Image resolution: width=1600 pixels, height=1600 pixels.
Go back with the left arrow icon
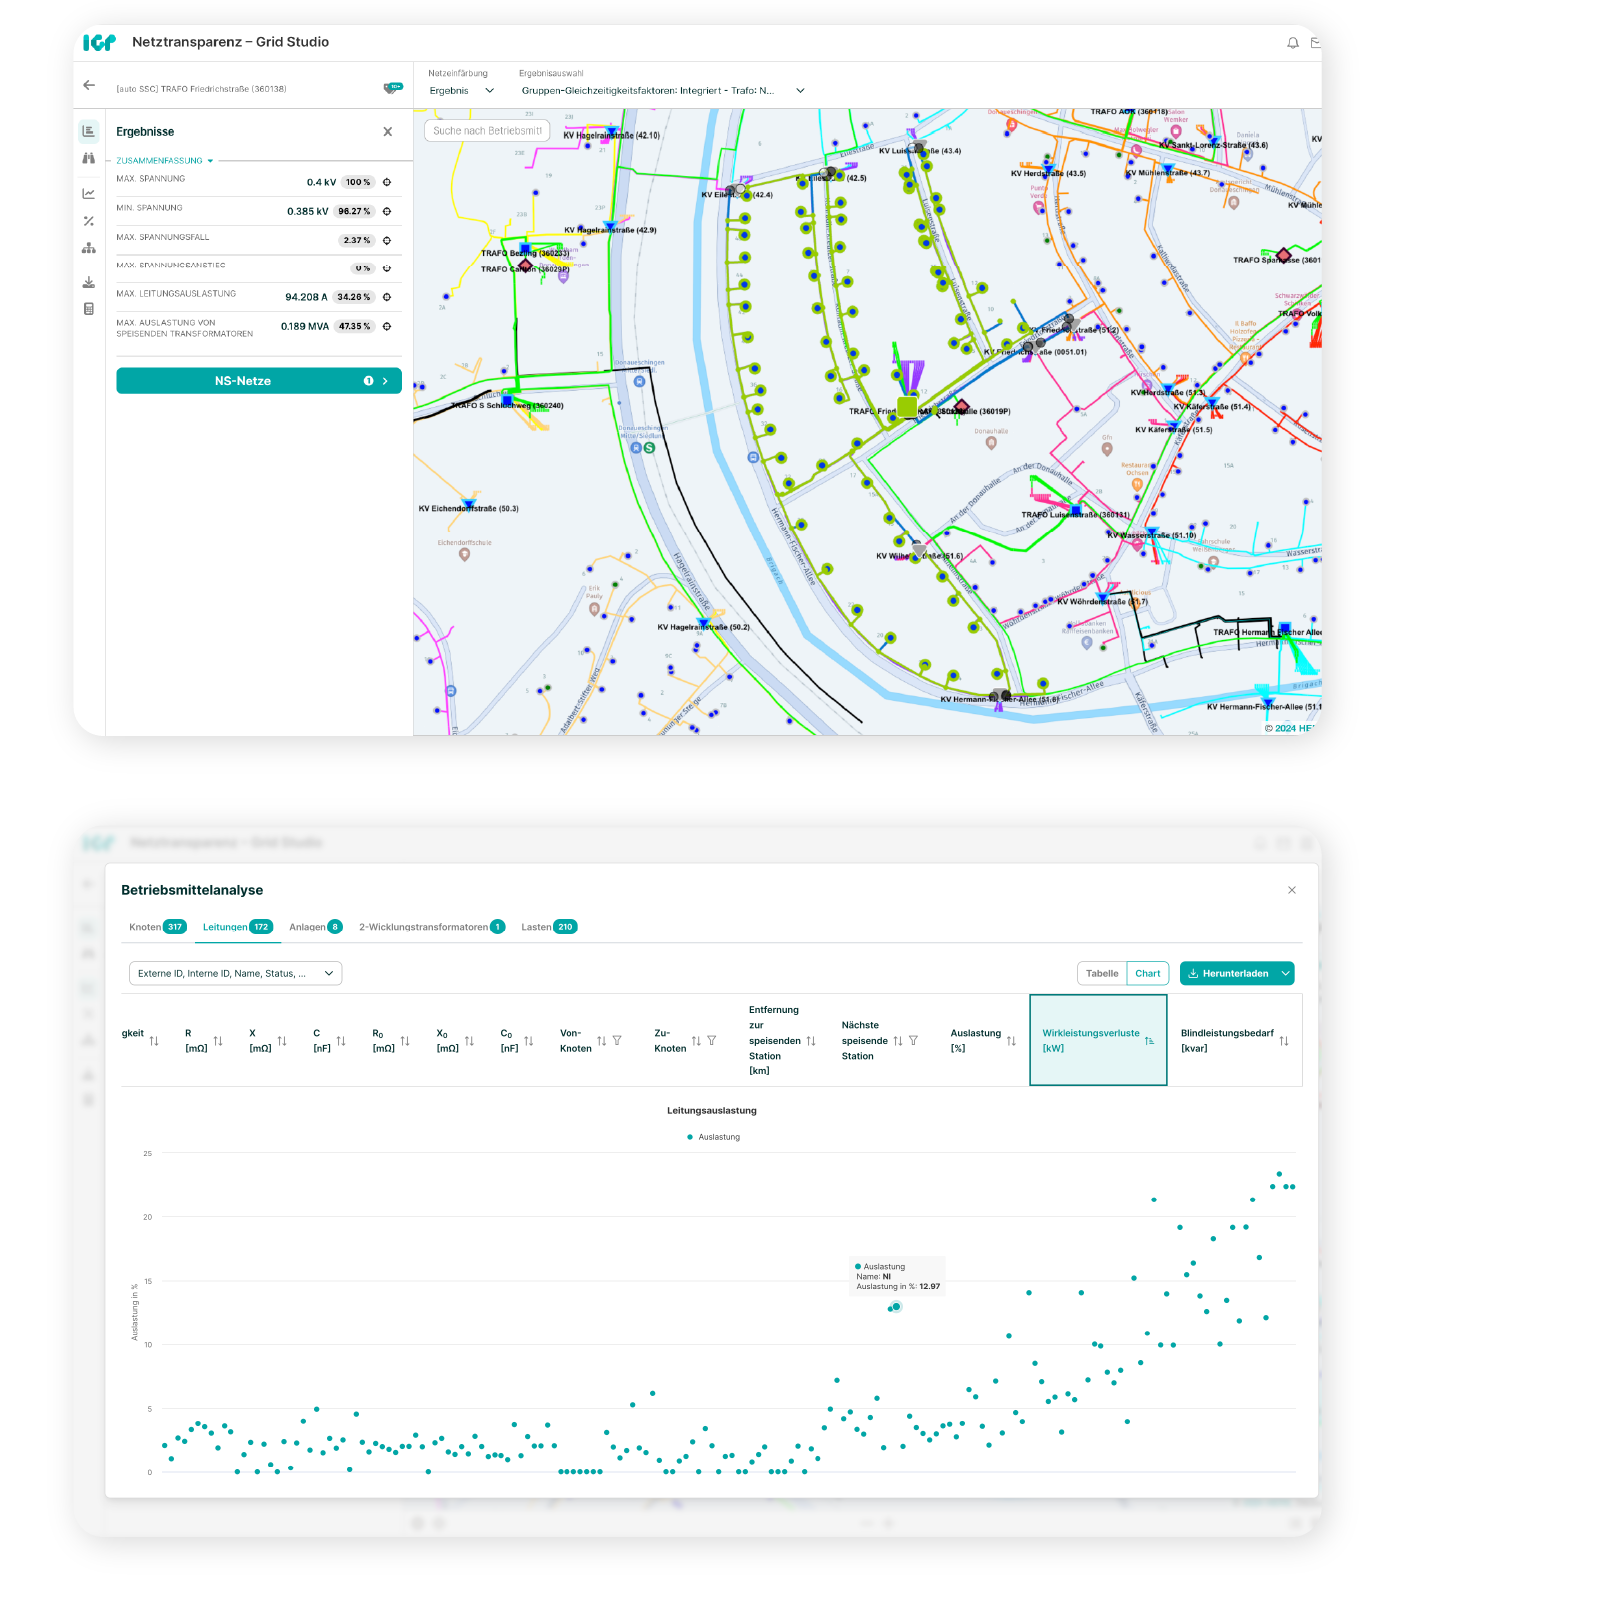[x=89, y=86]
